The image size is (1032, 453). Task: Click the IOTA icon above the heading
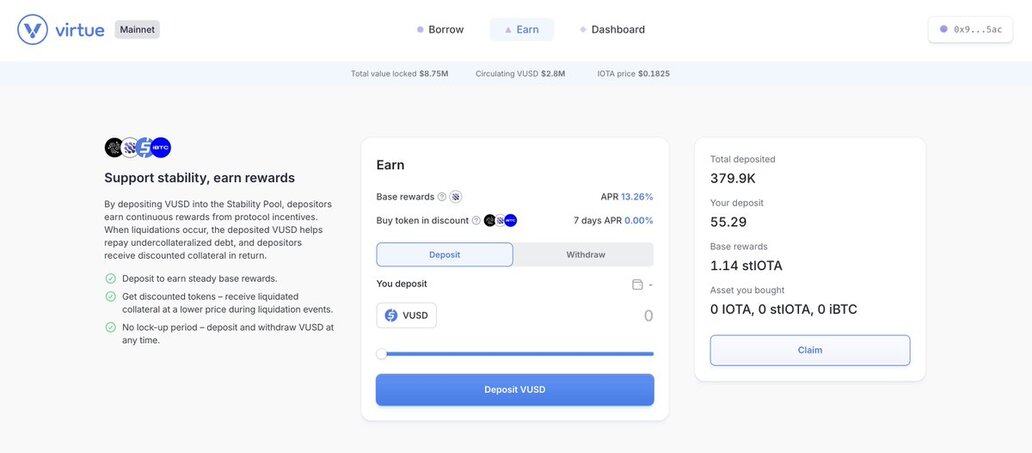coord(114,148)
